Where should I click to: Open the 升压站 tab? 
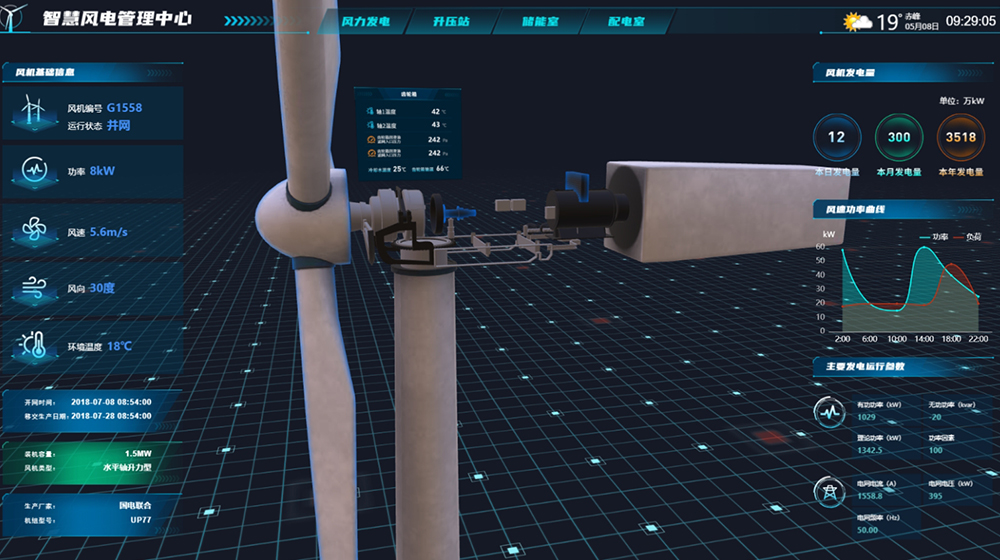tap(451, 21)
